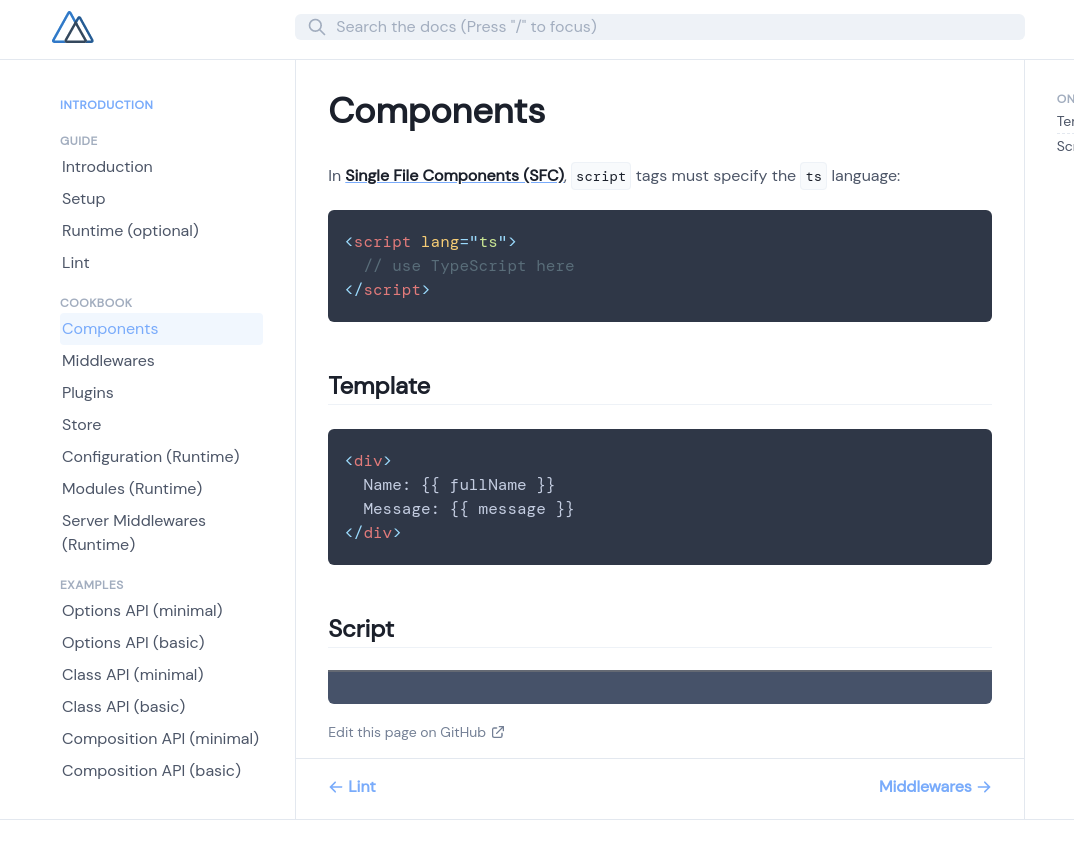
Task: Select Components in the sidebar
Action: (x=162, y=329)
